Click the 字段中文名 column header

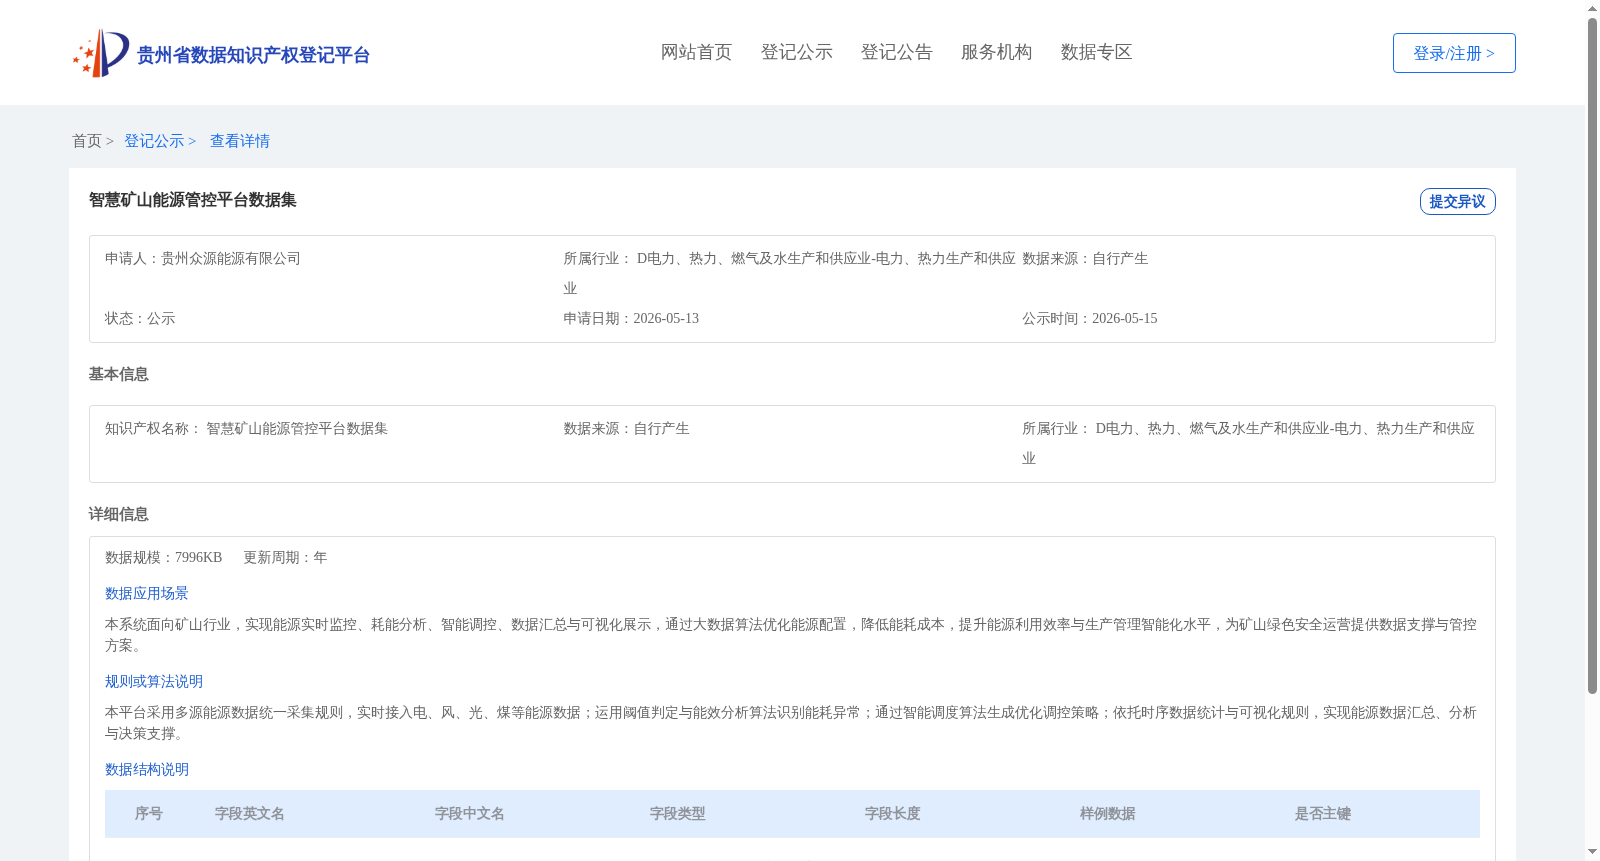[470, 814]
